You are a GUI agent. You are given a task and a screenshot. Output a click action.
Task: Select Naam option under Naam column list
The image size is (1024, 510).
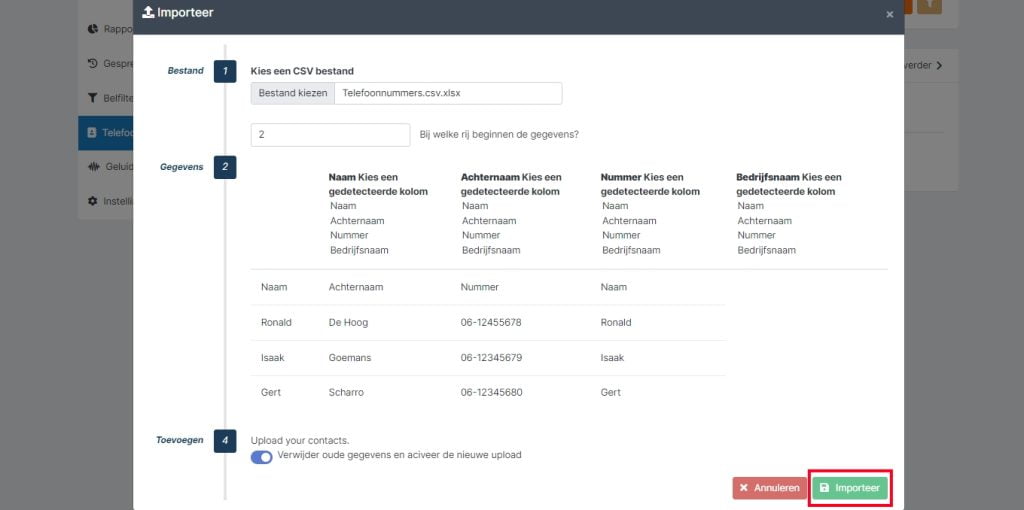(344, 206)
